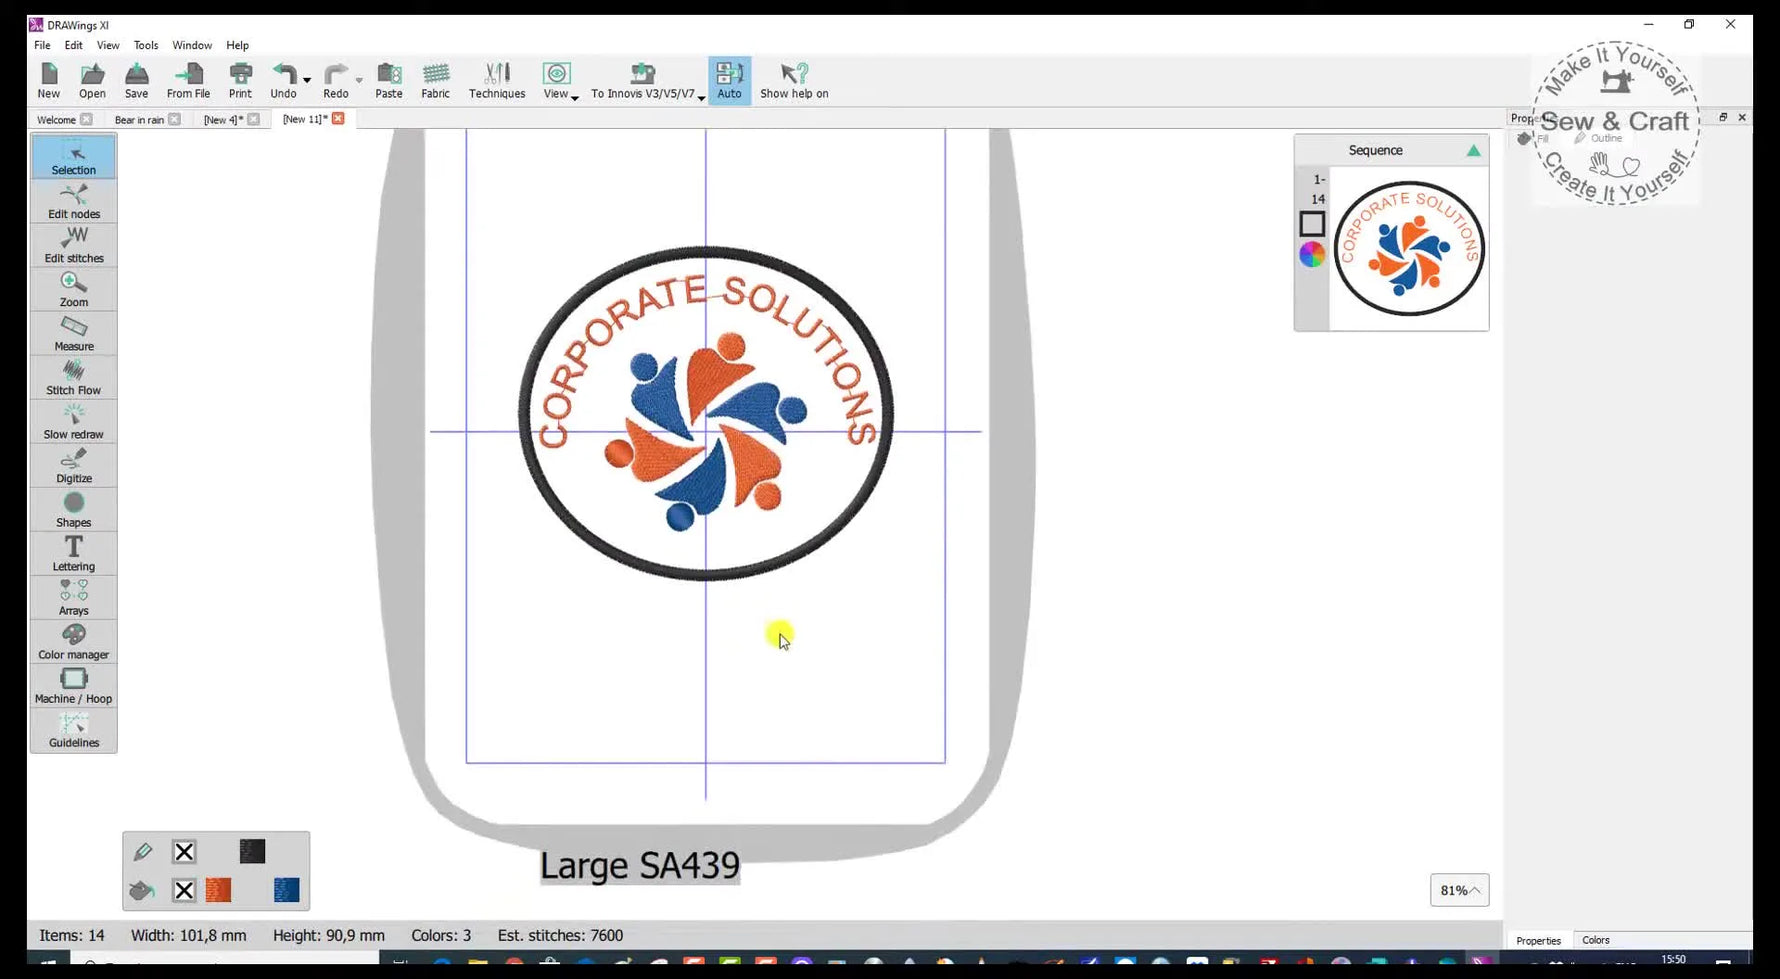
Task: Select the Digitize tool
Action: (73, 464)
